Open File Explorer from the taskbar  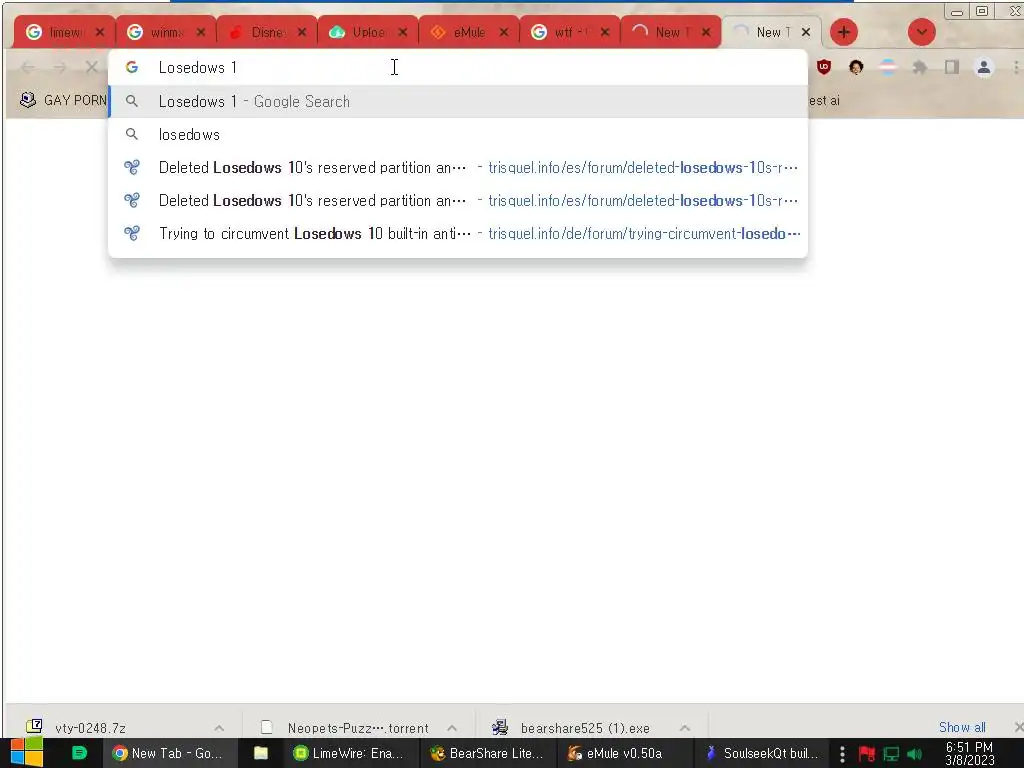pos(261,753)
